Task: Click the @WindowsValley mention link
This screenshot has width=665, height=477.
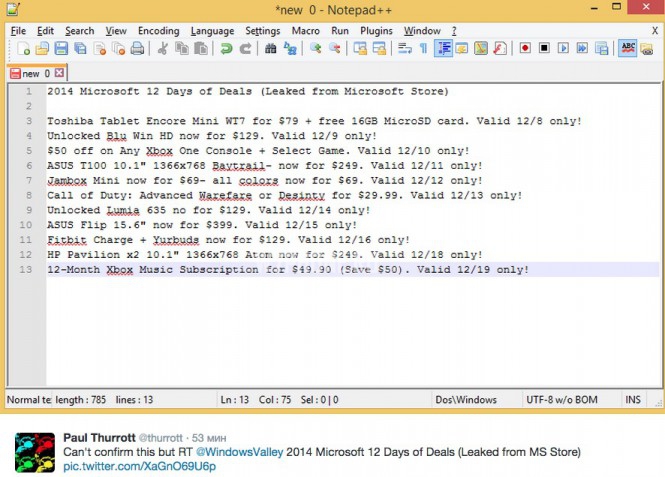Action: tap(239, 452)
